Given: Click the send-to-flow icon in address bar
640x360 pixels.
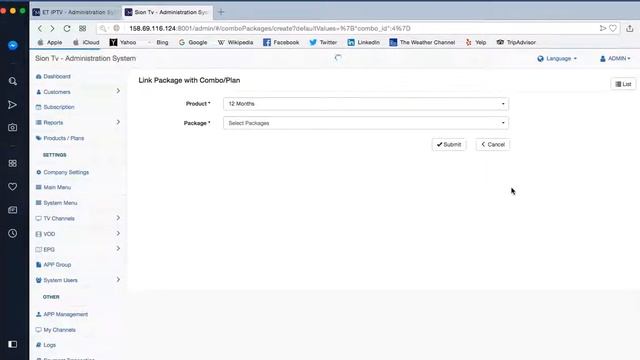Looking at the screenshot, I should (x=602, y=28).
